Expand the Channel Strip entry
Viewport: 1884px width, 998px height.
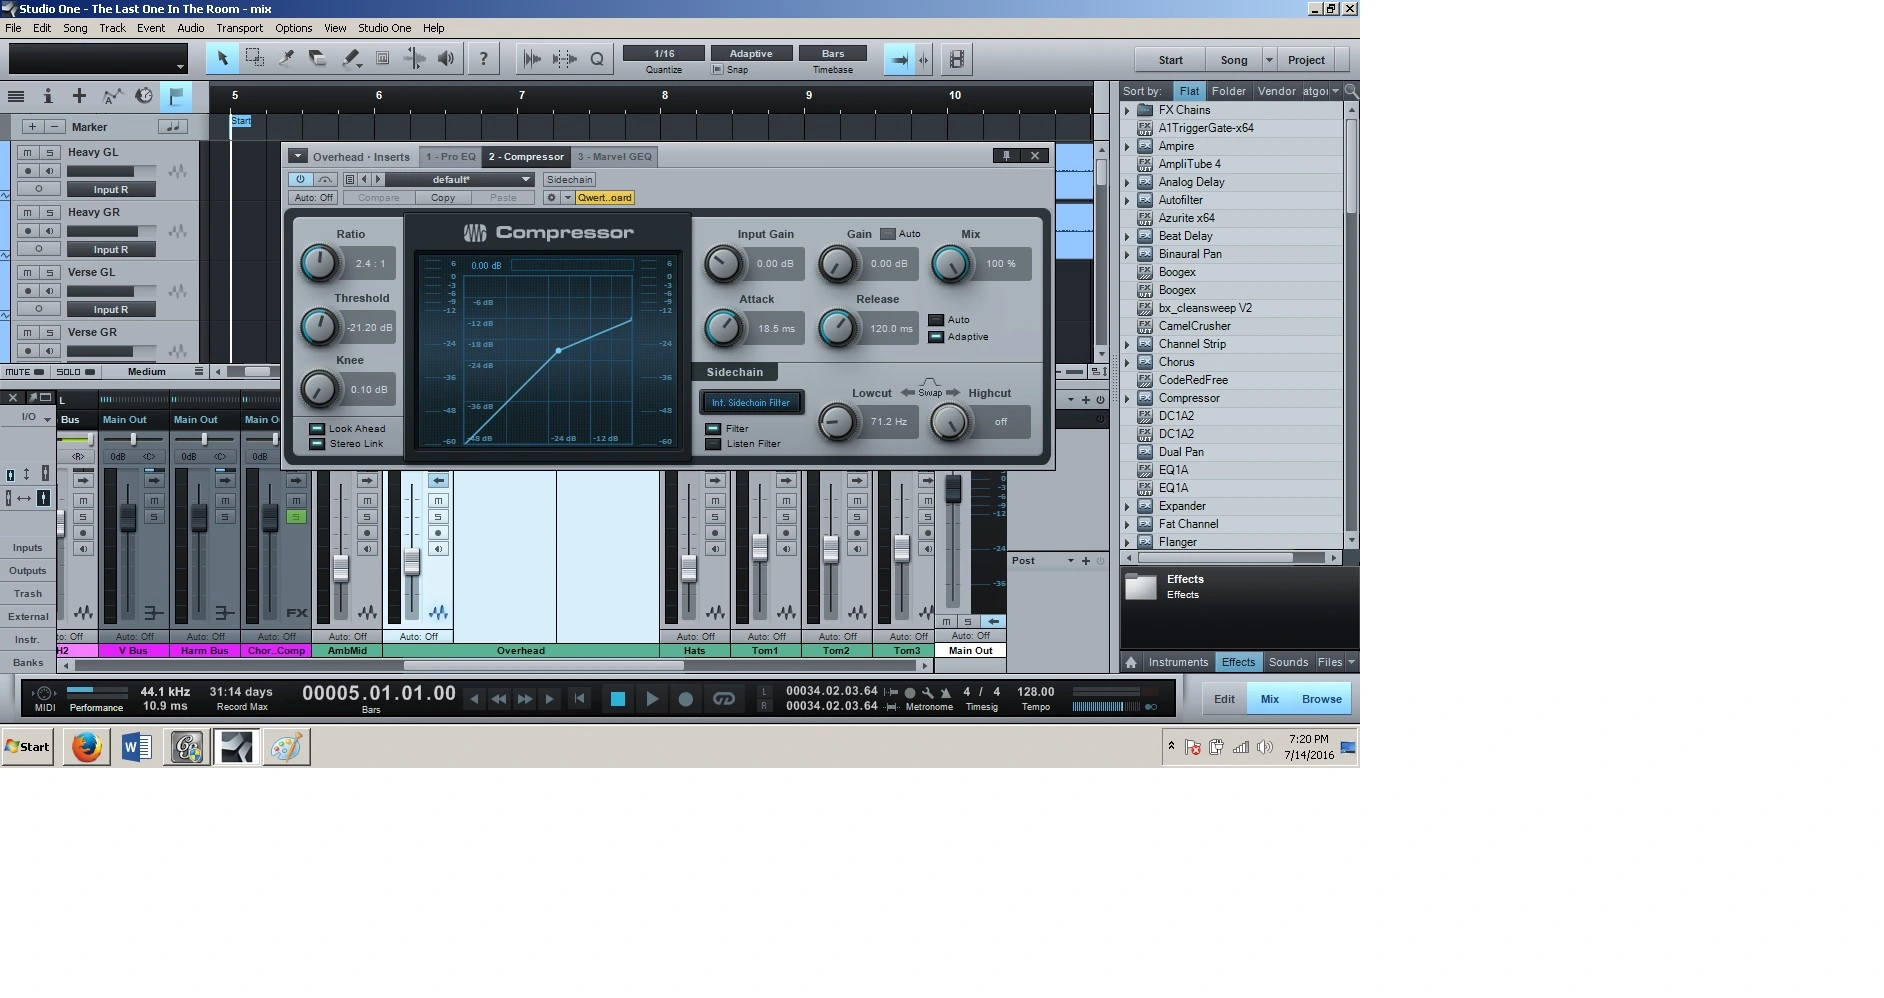tap(1127, 344)
